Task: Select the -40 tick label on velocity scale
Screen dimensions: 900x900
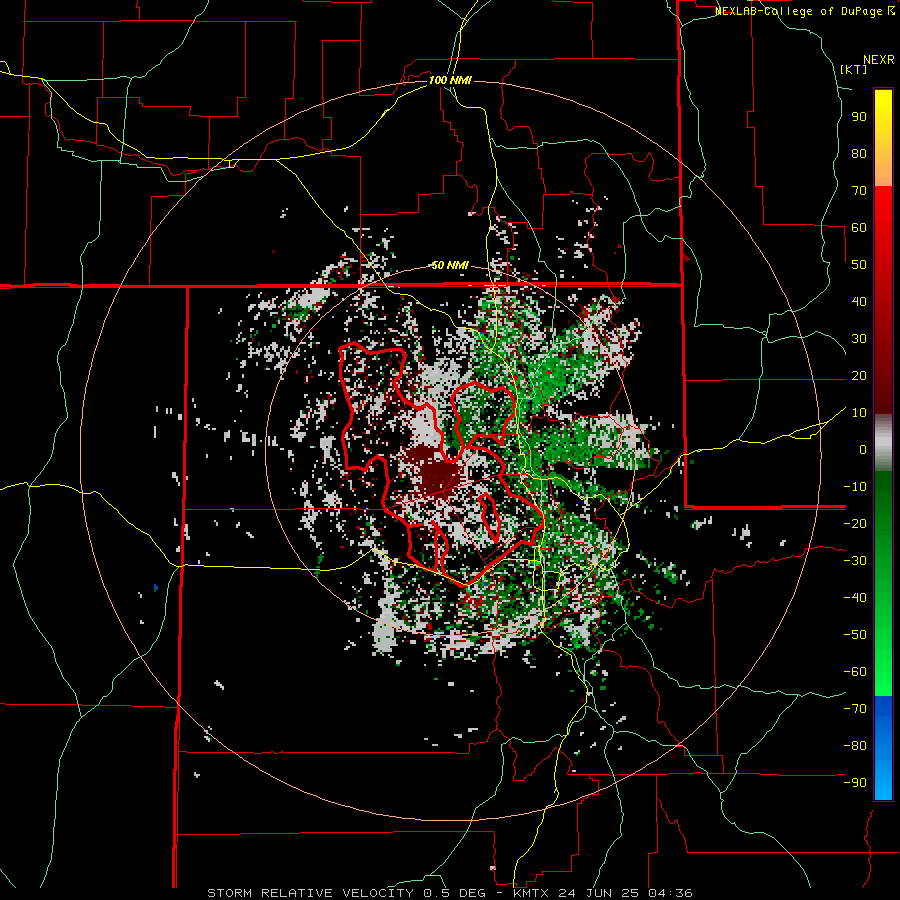Action: click(x=855, y=598)
